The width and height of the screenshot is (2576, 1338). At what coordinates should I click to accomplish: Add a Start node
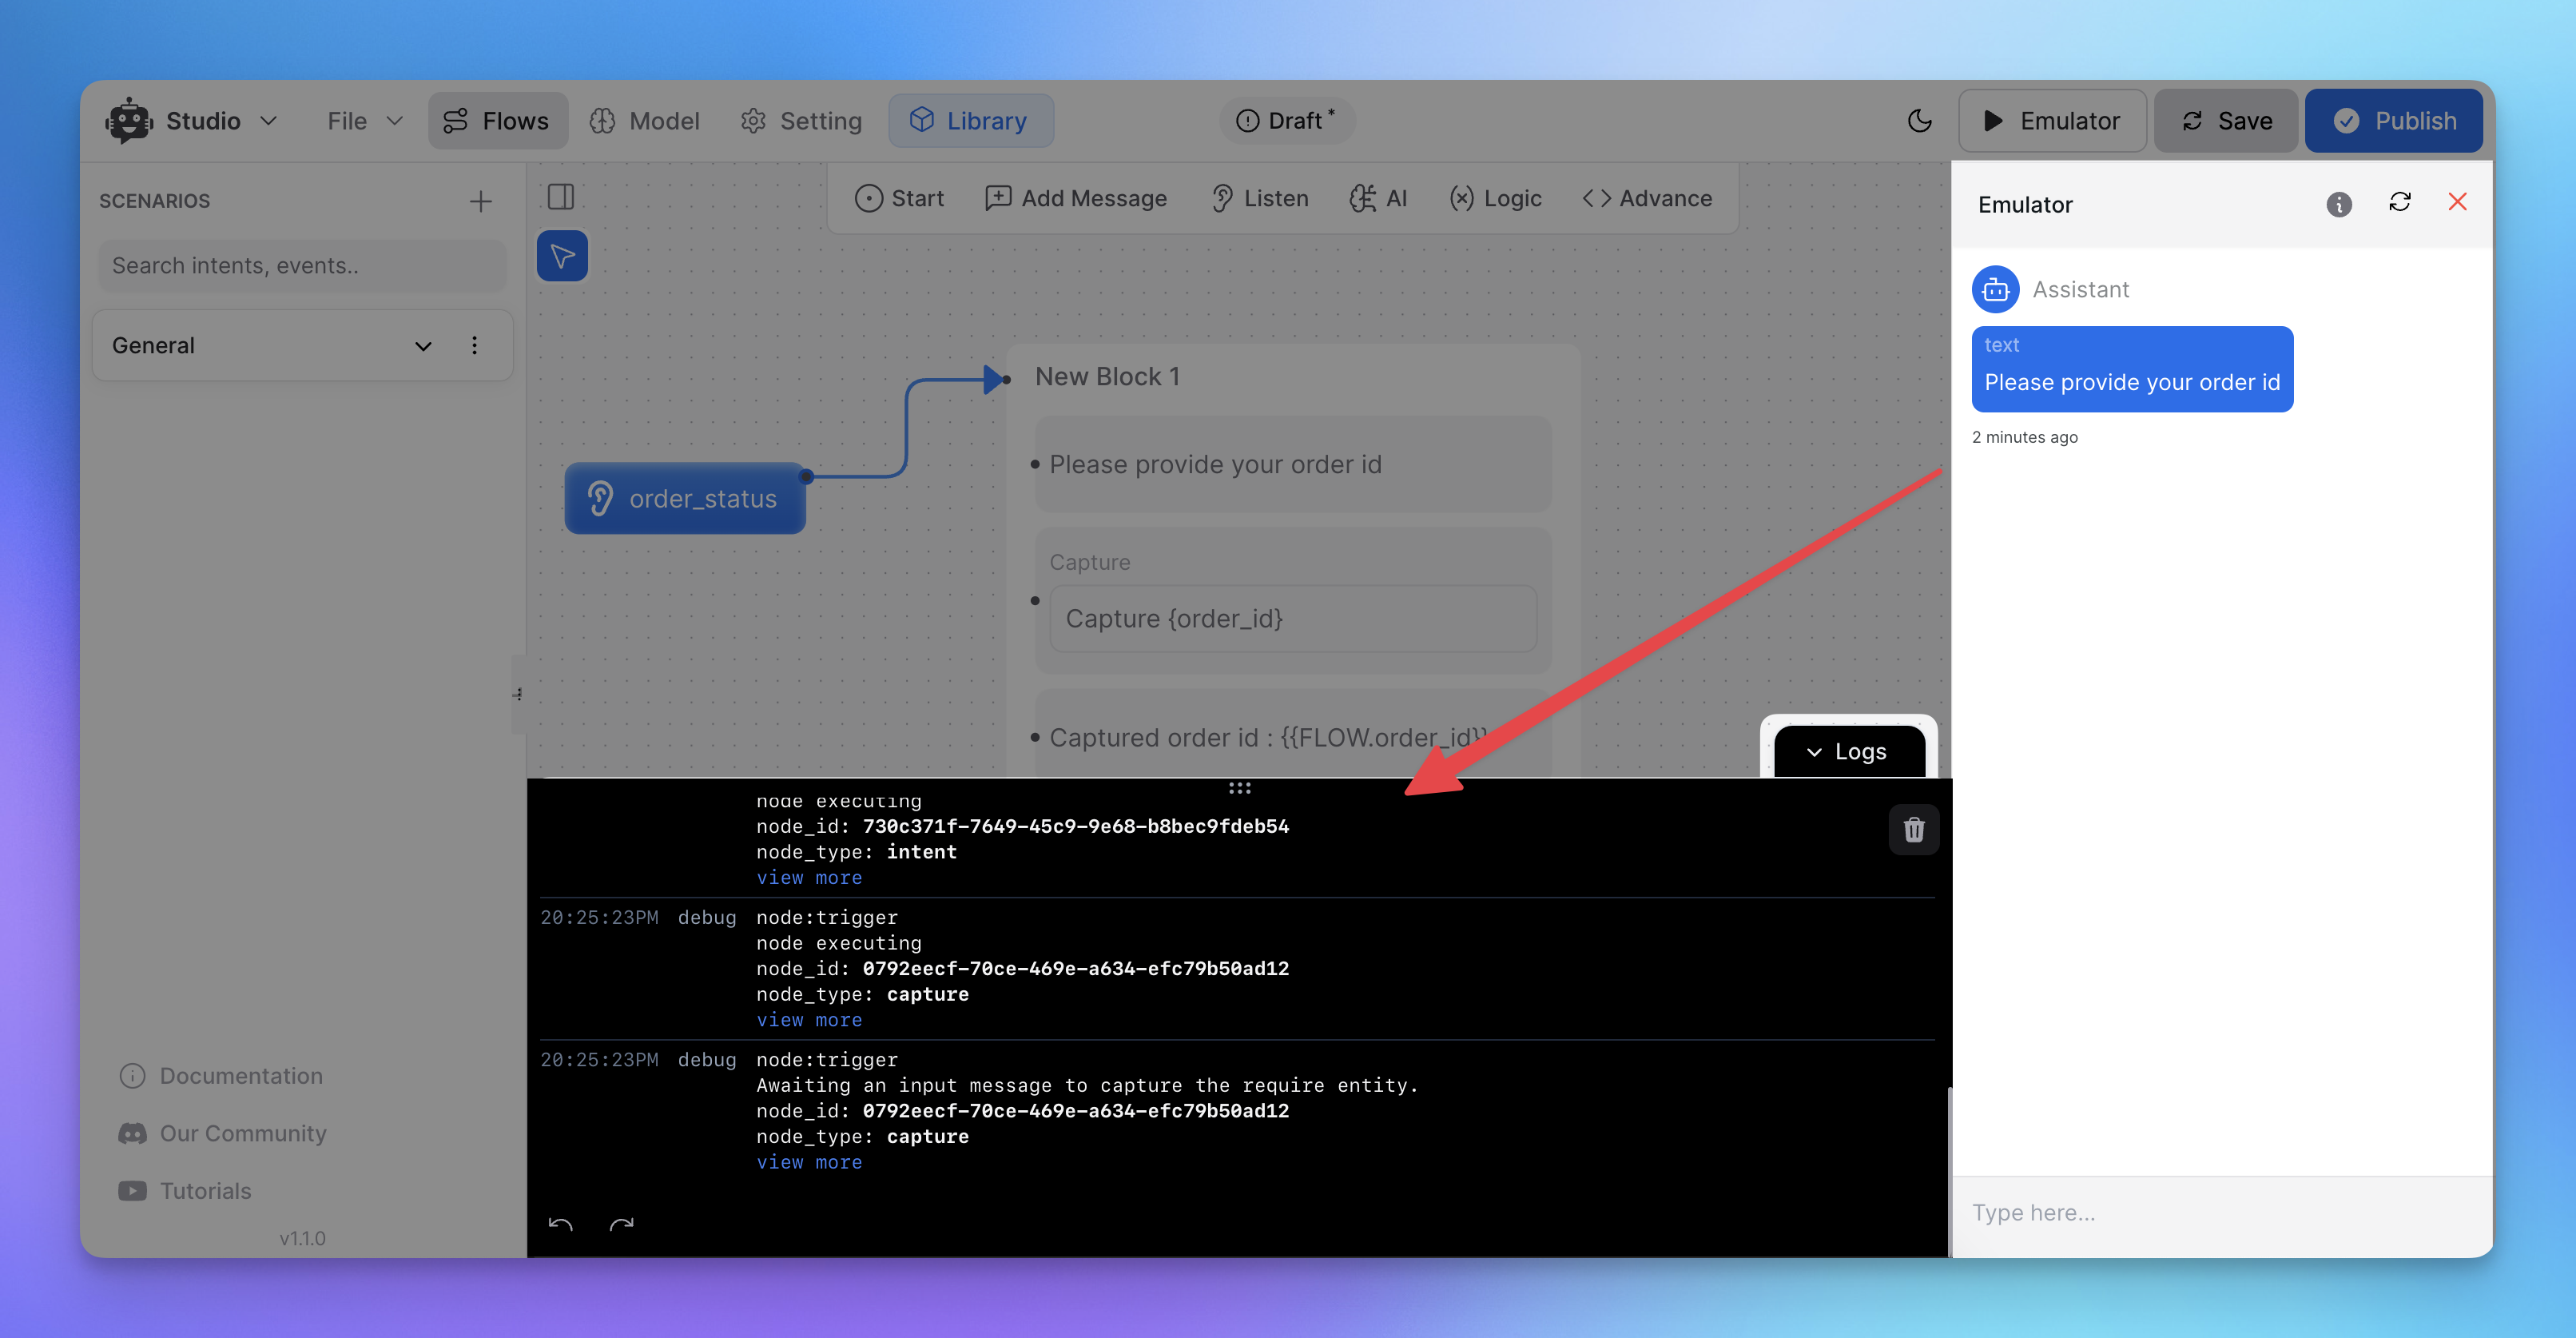[x=899, y=199]
